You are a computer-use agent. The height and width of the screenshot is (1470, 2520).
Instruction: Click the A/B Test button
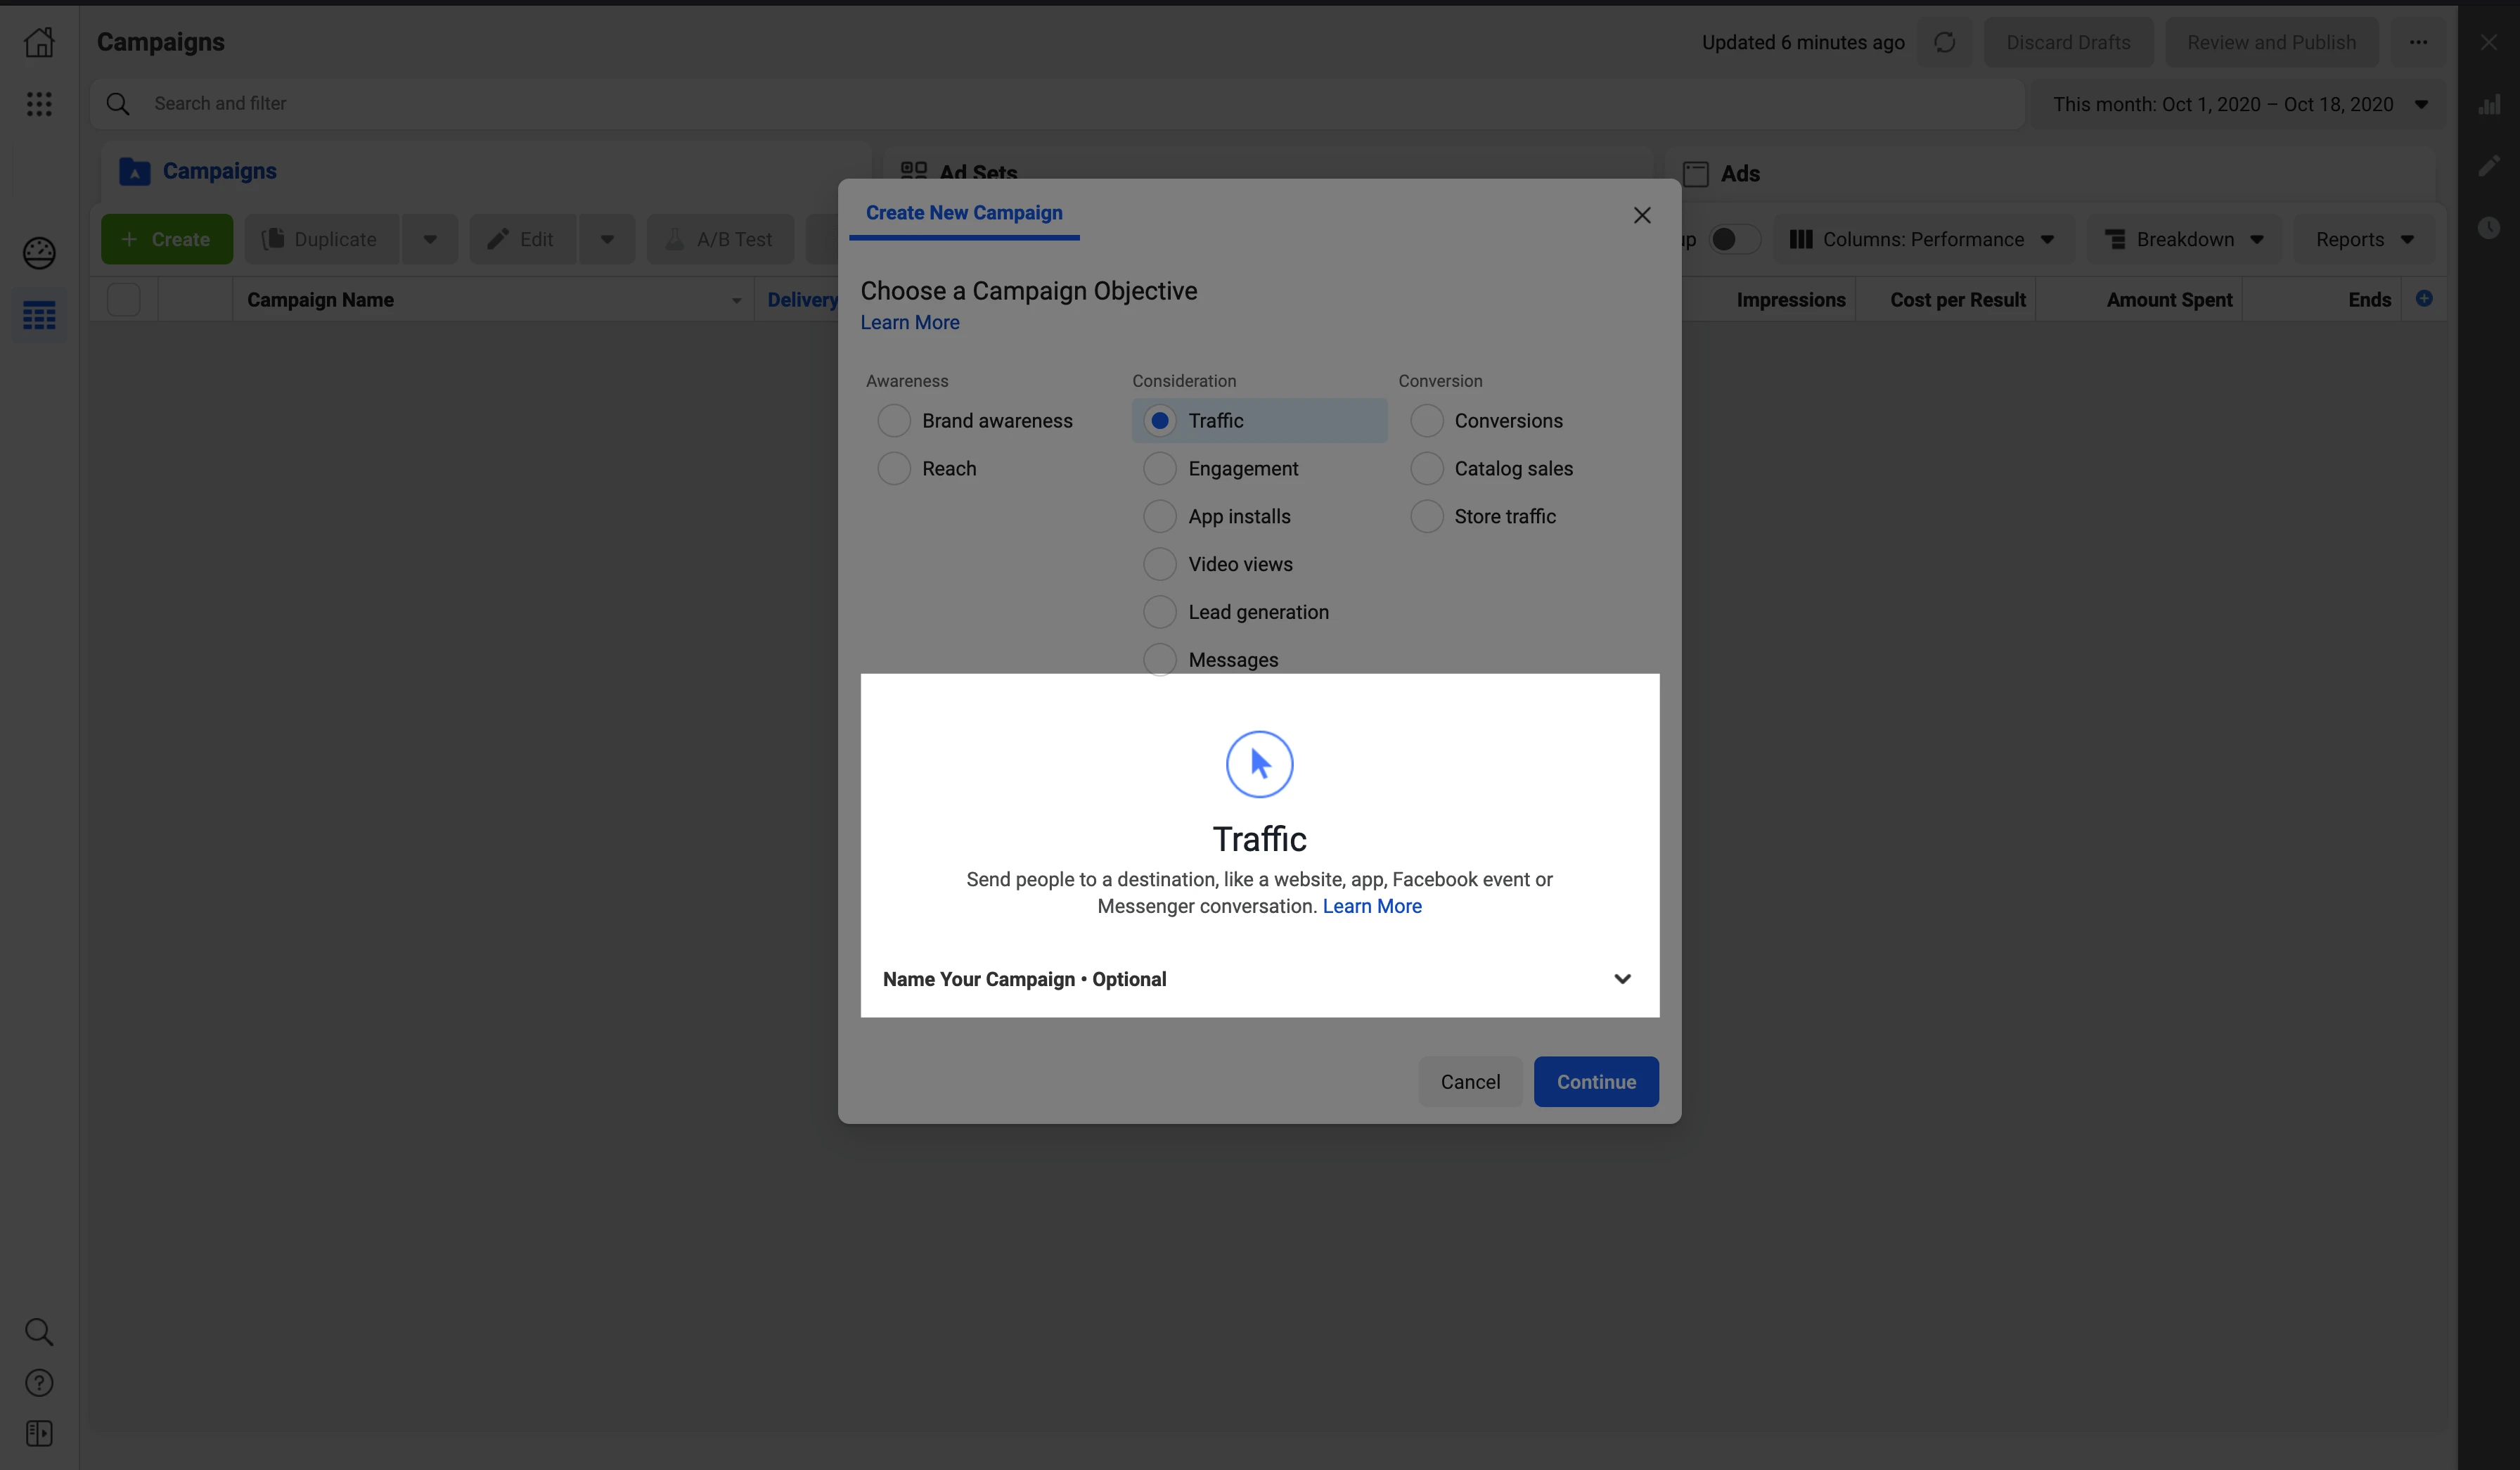coord(720,240)
